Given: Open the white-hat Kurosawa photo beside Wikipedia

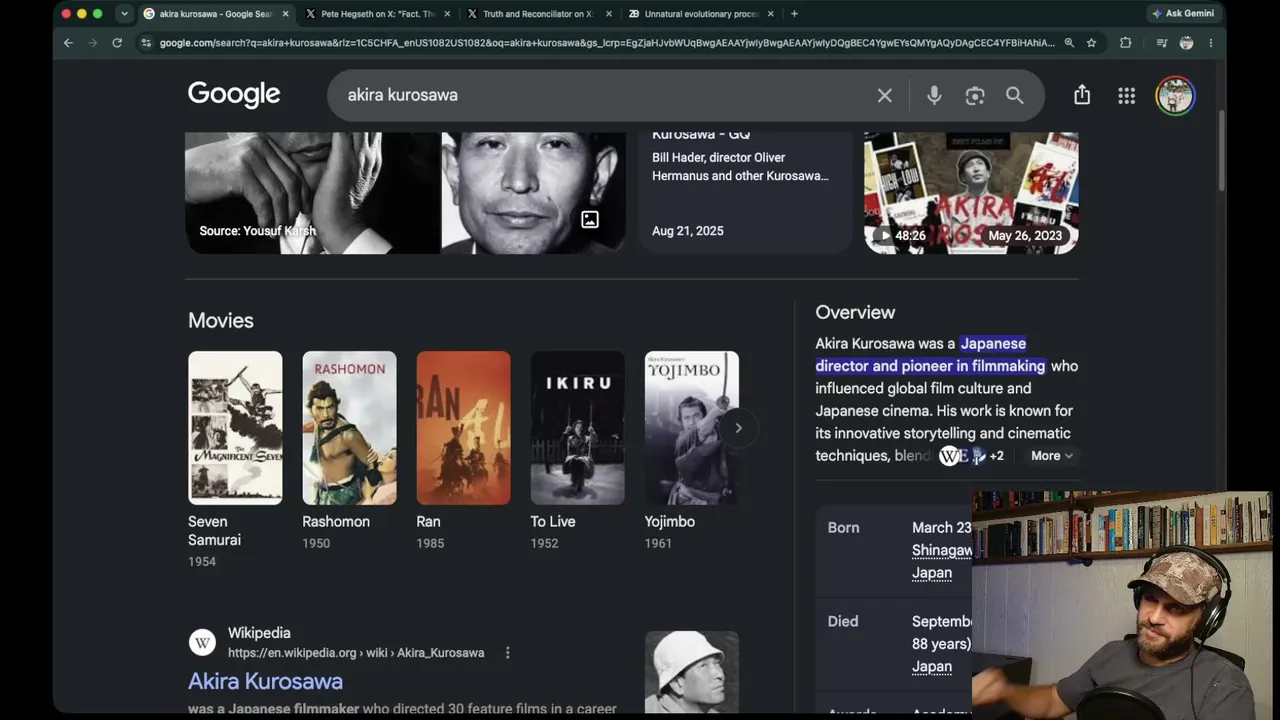Looking at the screenshot, I should [691, 672].
